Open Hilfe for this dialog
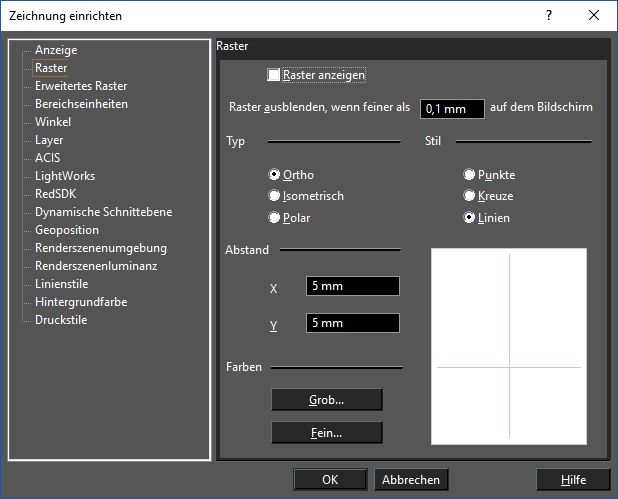 tap(573, 480)
